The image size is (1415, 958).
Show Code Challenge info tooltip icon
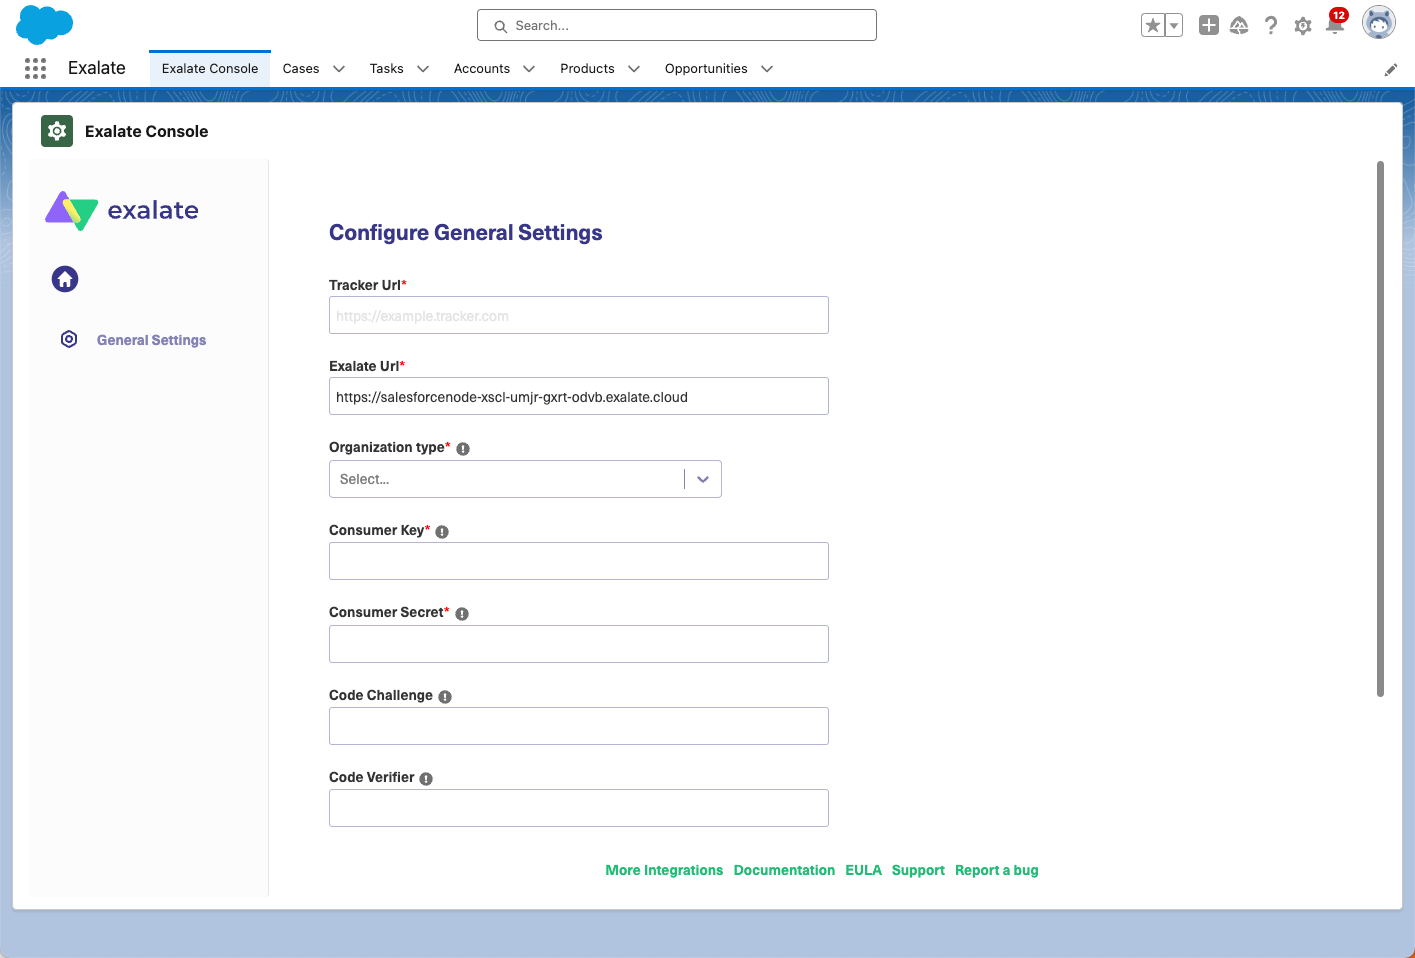click(x=445, y=697)
